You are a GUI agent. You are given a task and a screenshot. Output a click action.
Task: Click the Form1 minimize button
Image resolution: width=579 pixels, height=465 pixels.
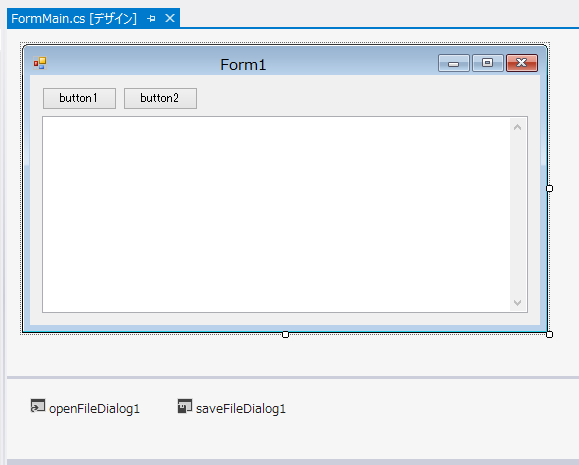454,63
